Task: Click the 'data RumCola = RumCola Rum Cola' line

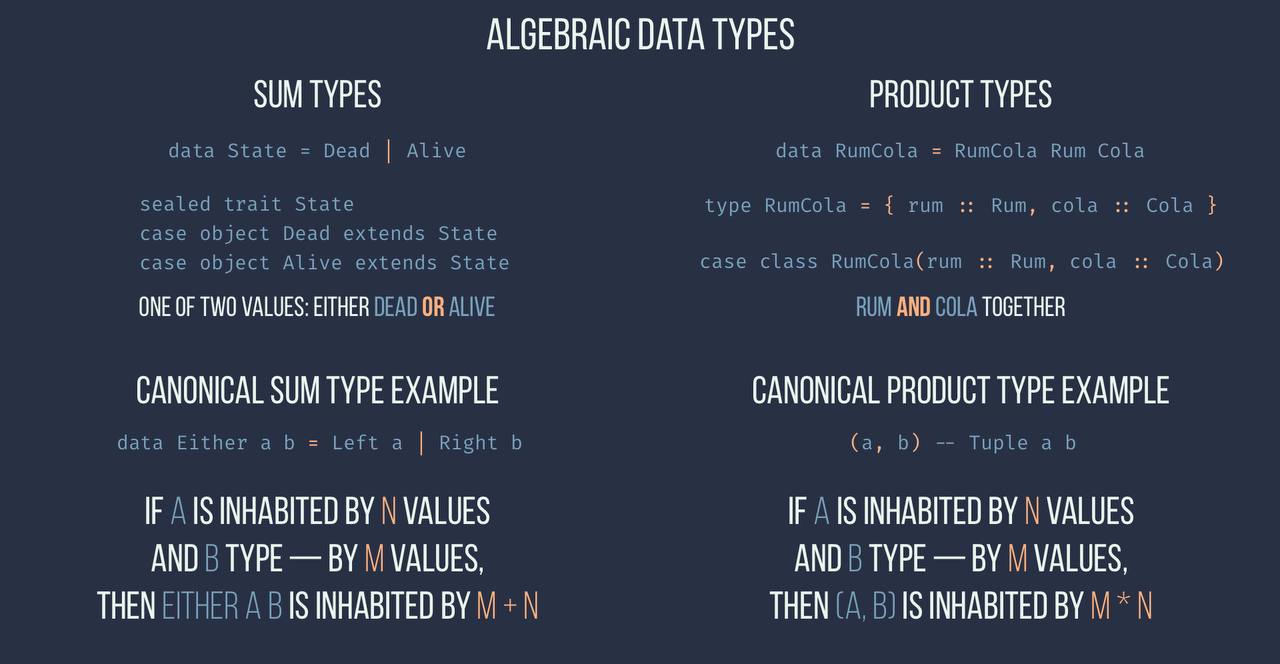Action: point(960,151)
